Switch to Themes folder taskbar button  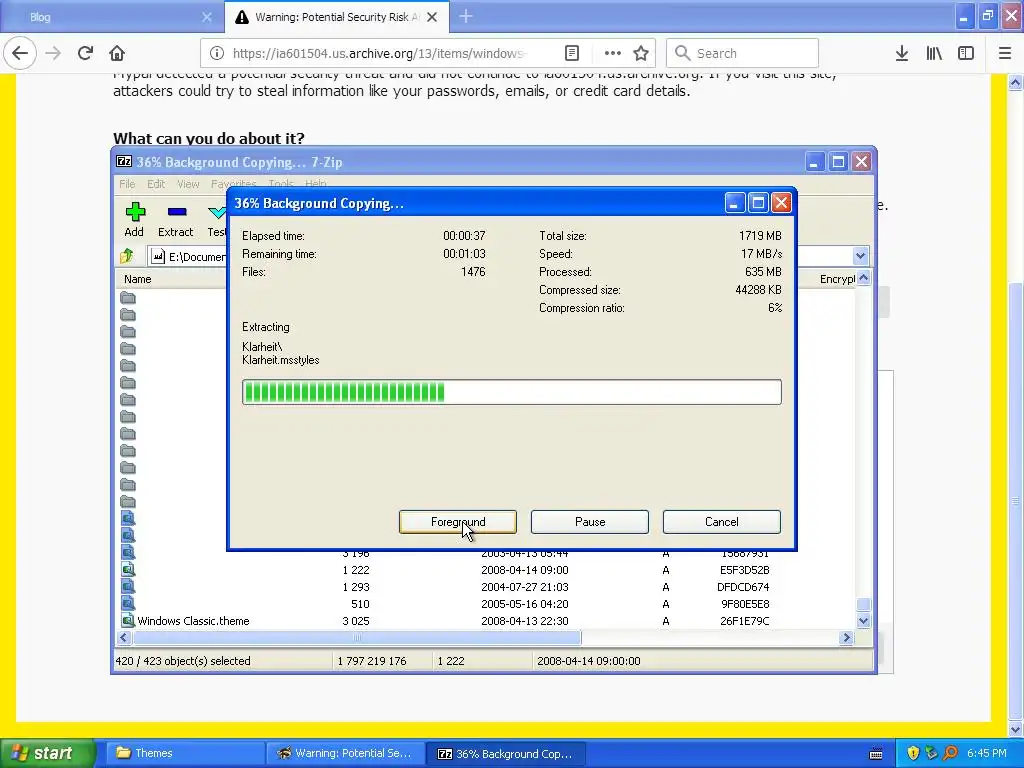coord(185,753)
